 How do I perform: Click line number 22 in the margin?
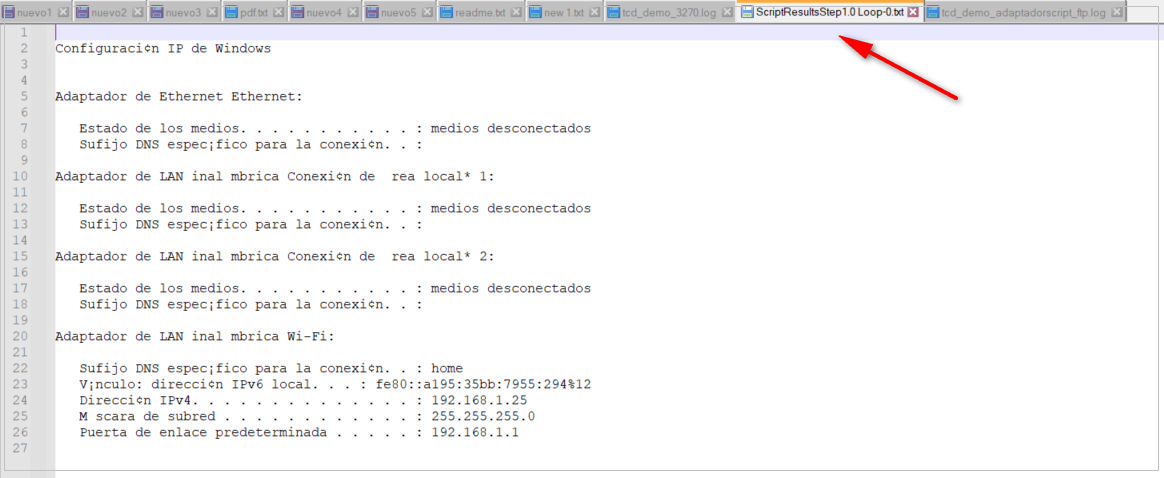pos(24,368)
